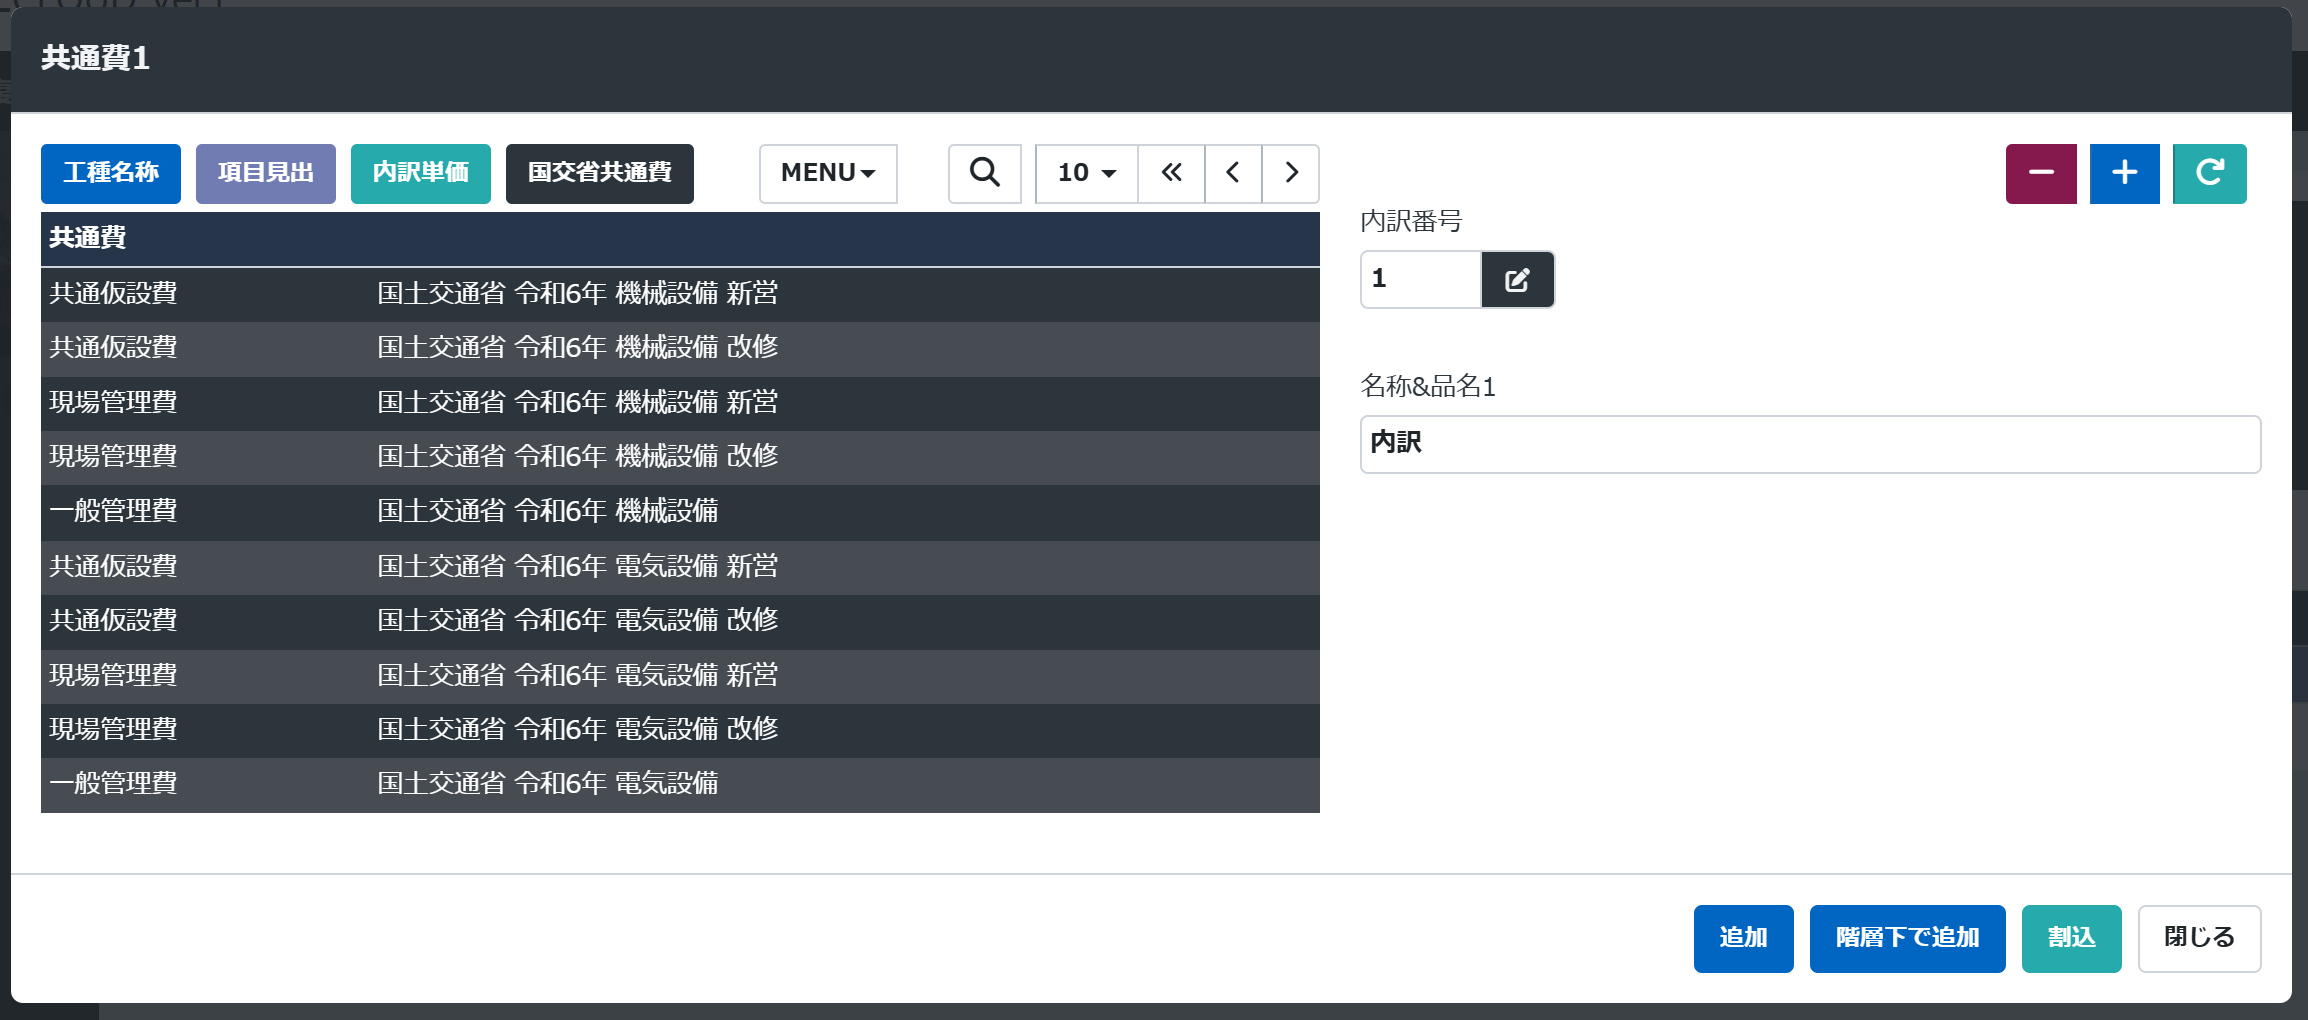The height and width of the screenshot is (1020, 2308).
Task: Select the 一般管理費 電気設備 row
Action: click(x=680, y=785)
